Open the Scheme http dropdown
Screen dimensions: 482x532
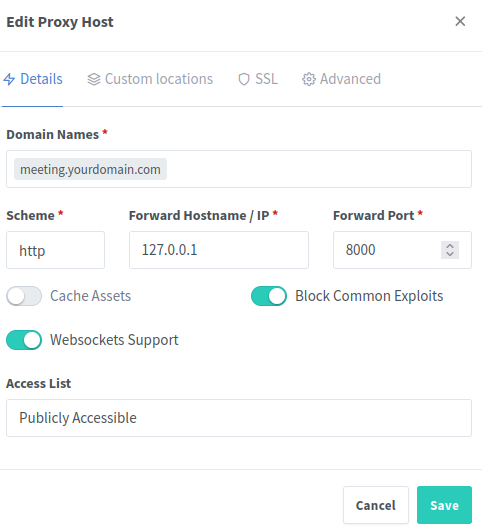point(55,250)
